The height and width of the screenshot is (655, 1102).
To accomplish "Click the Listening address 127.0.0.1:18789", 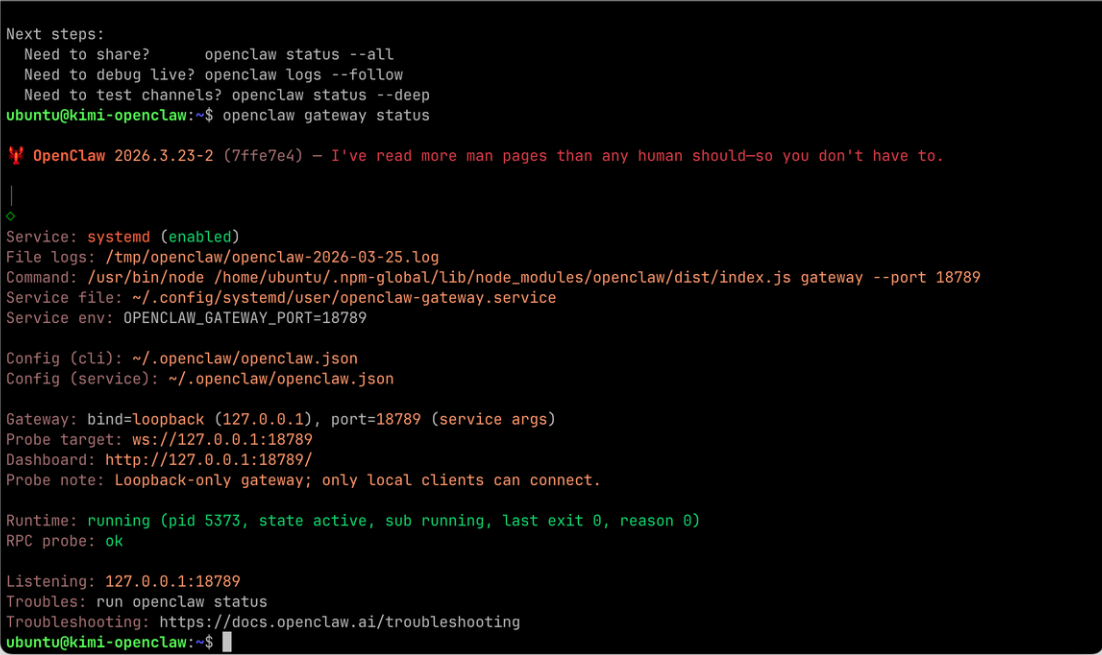I will tap(173, 581).
